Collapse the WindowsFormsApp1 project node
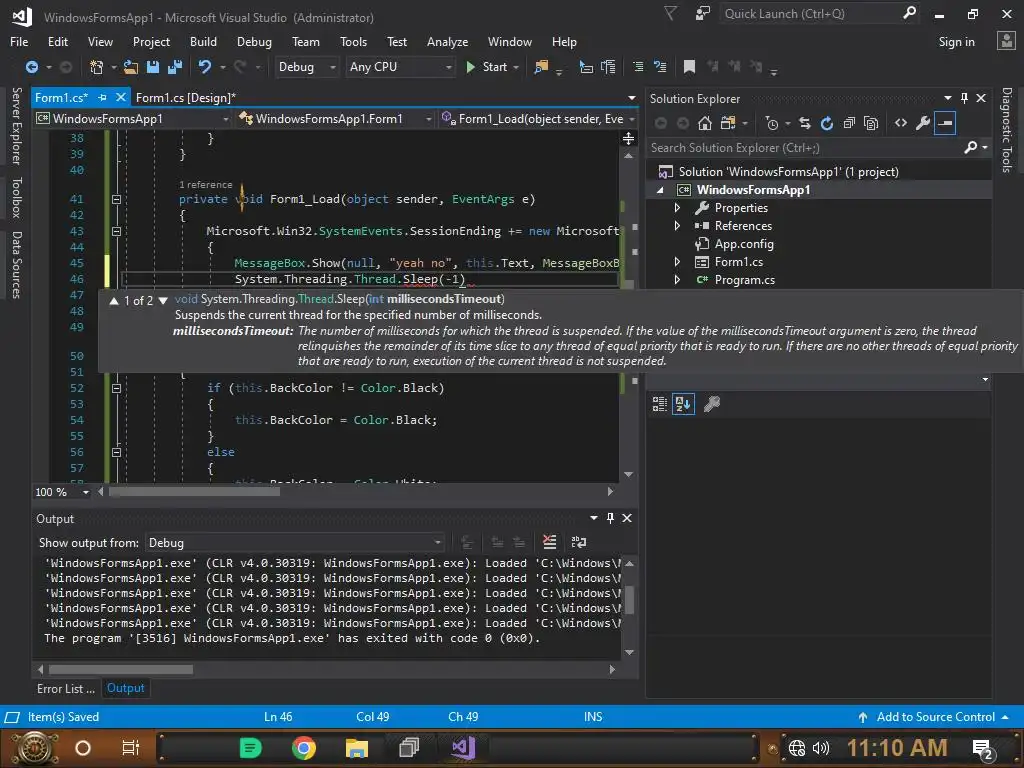This screenshot has height=768, width=1024. click(x=660, y=190)
